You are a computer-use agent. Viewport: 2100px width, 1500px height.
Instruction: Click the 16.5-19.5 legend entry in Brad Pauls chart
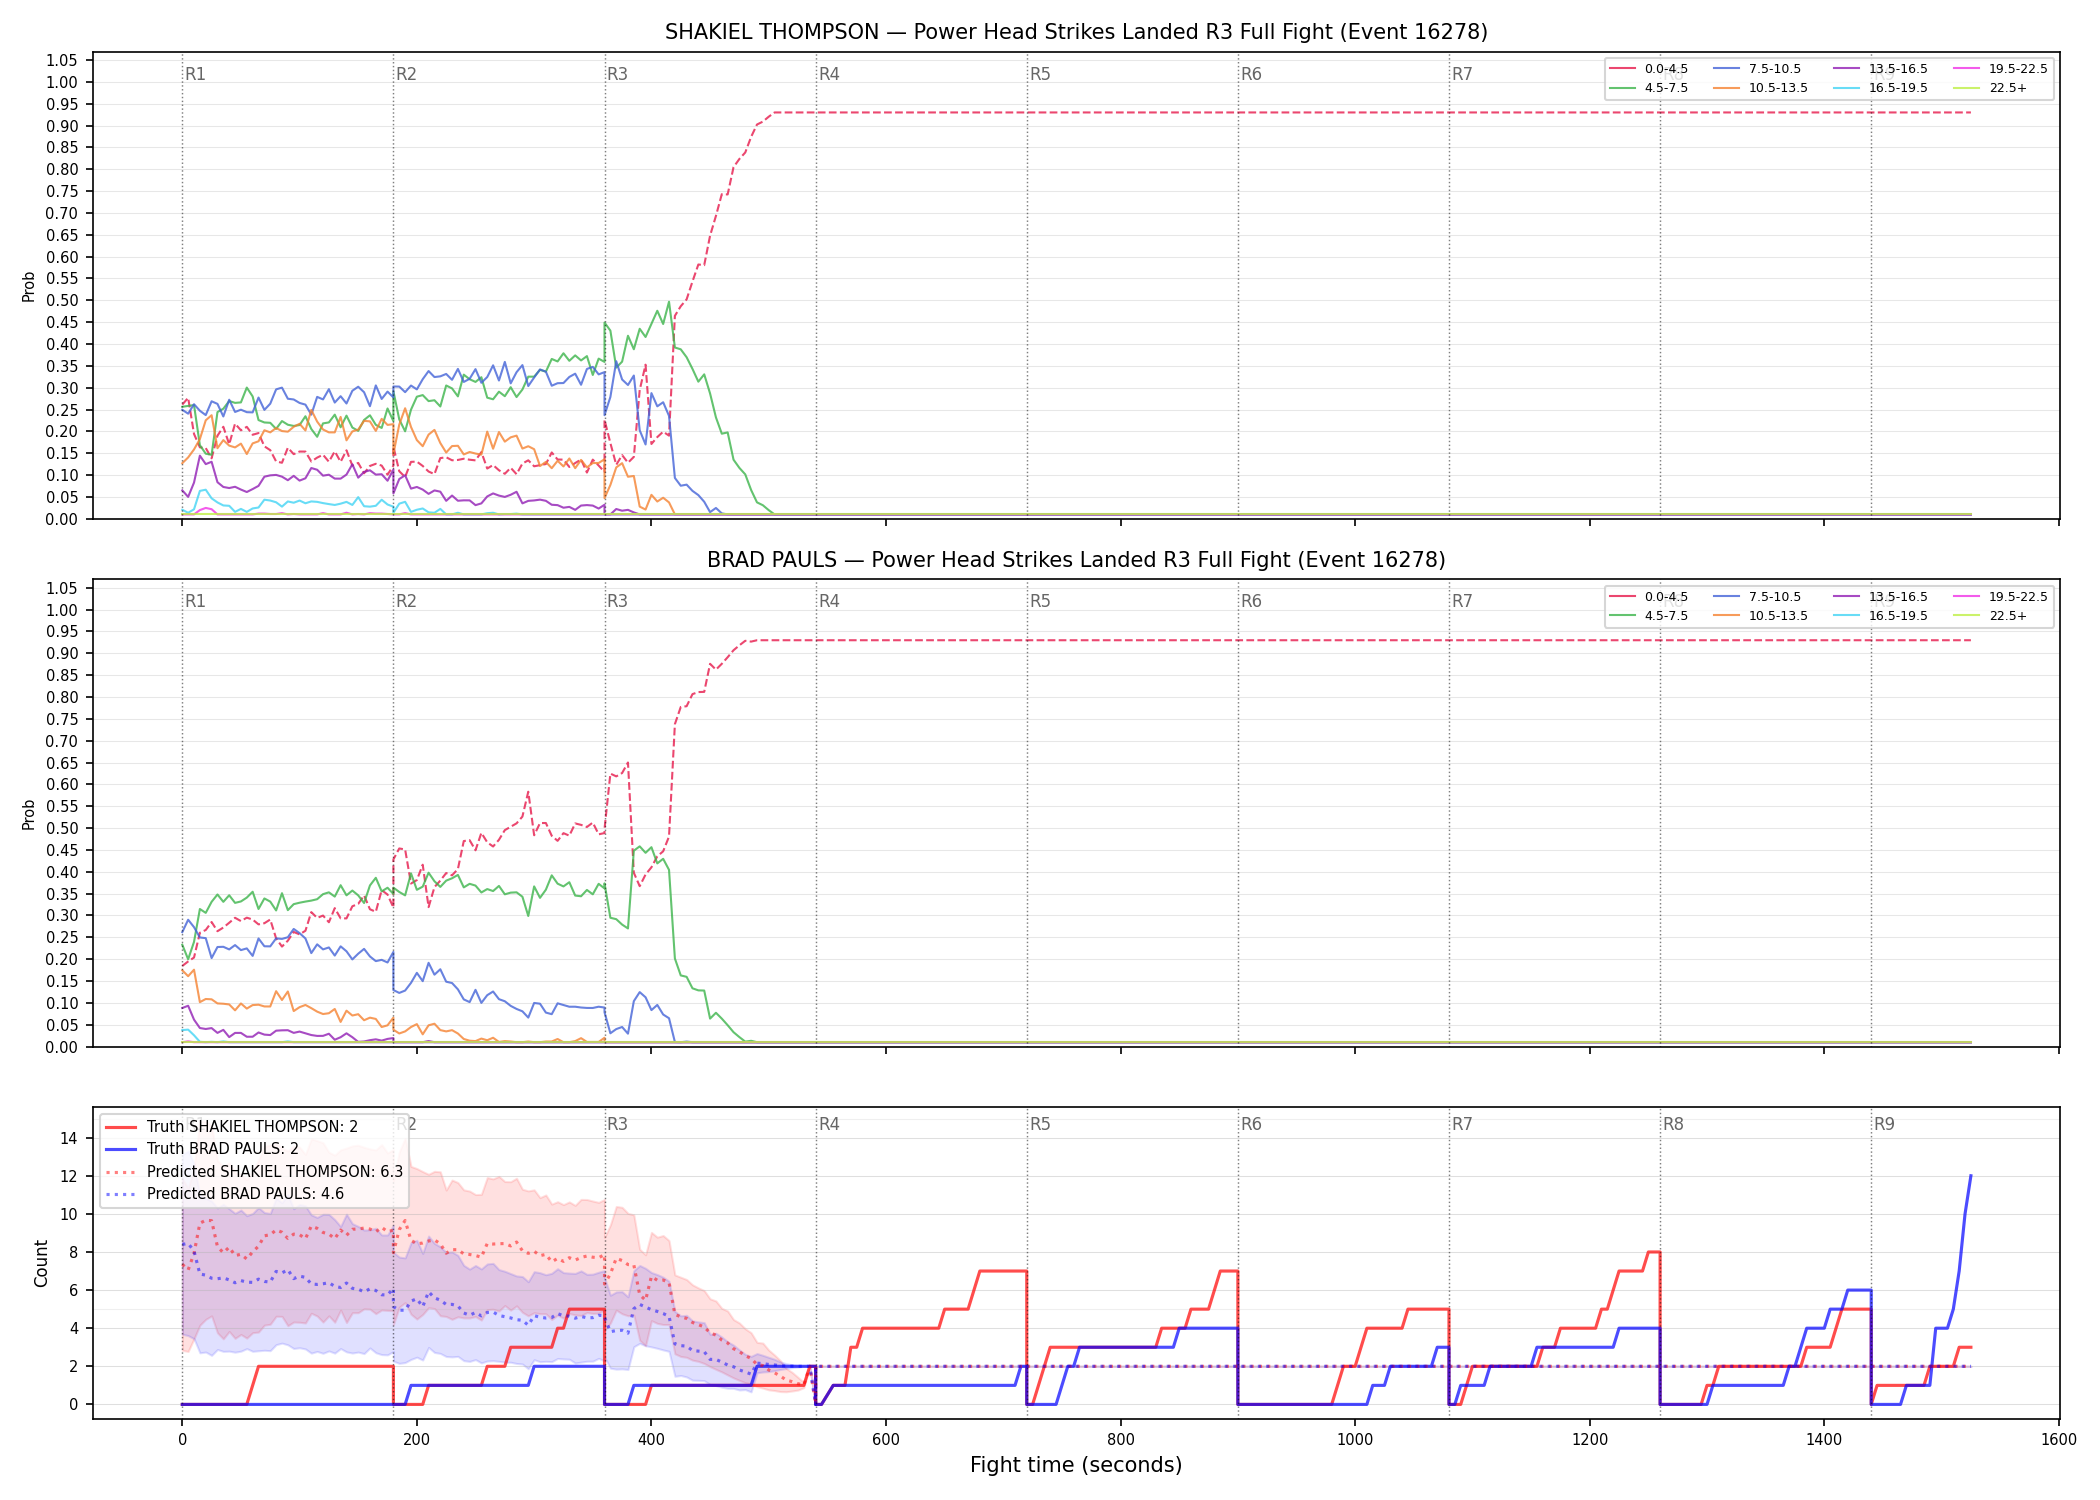[1880, 616]
